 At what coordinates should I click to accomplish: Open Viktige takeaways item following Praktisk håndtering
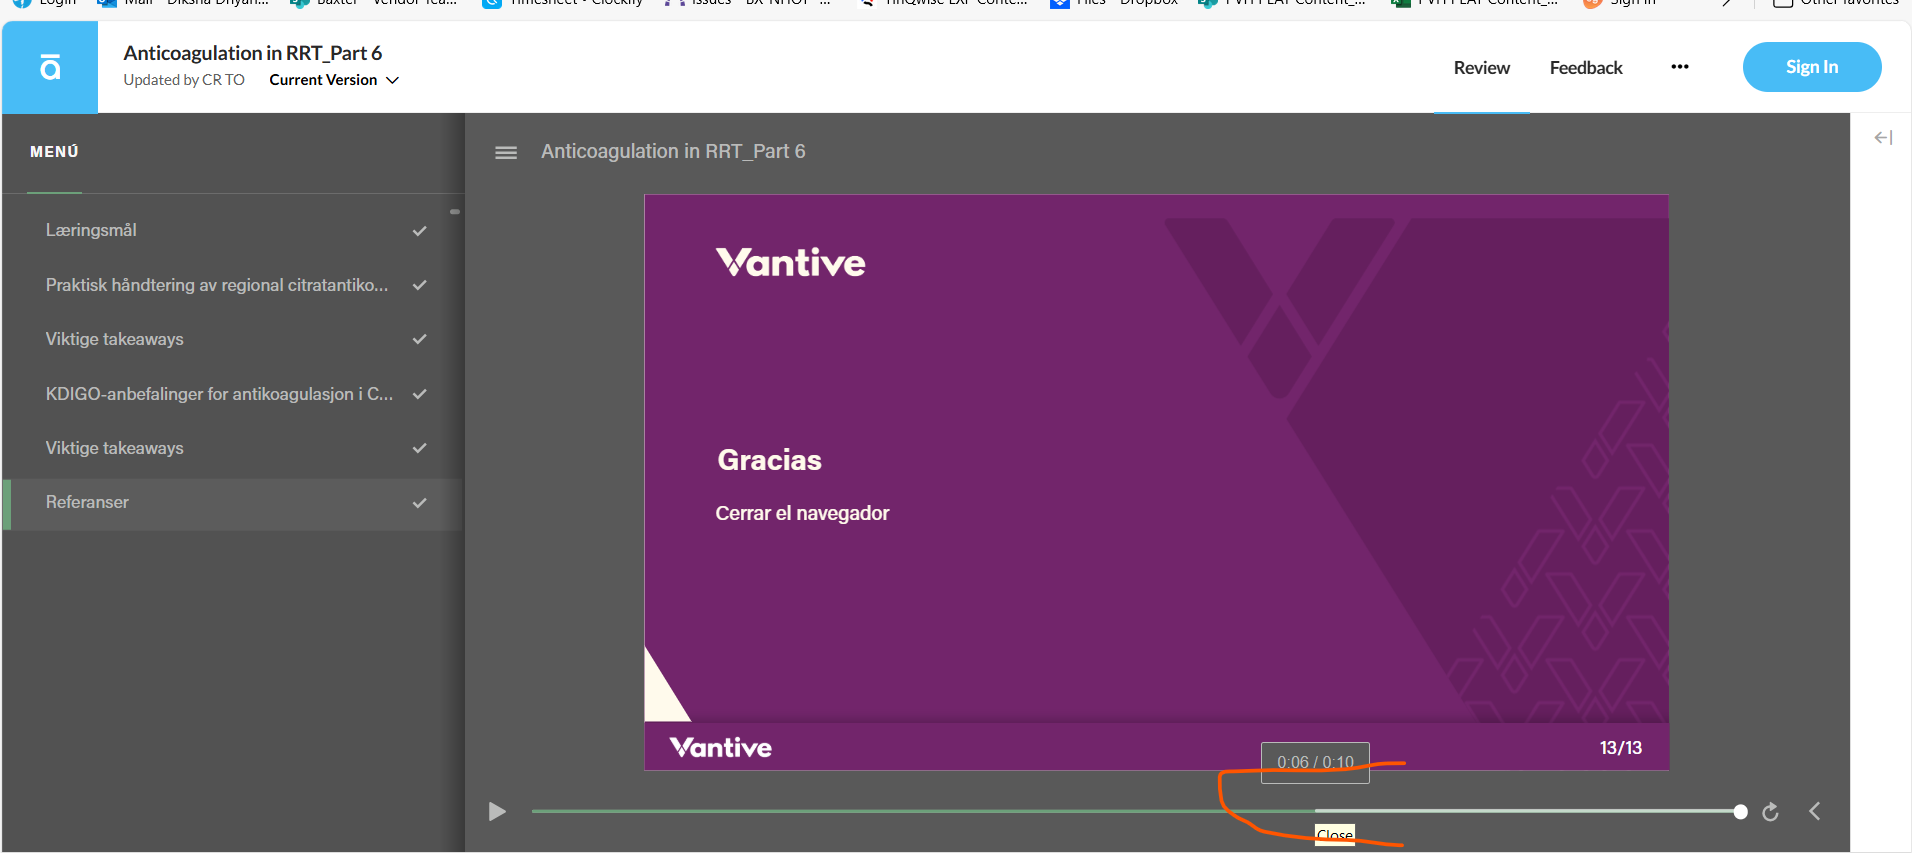pyautogui.click(x=233, y=339)
